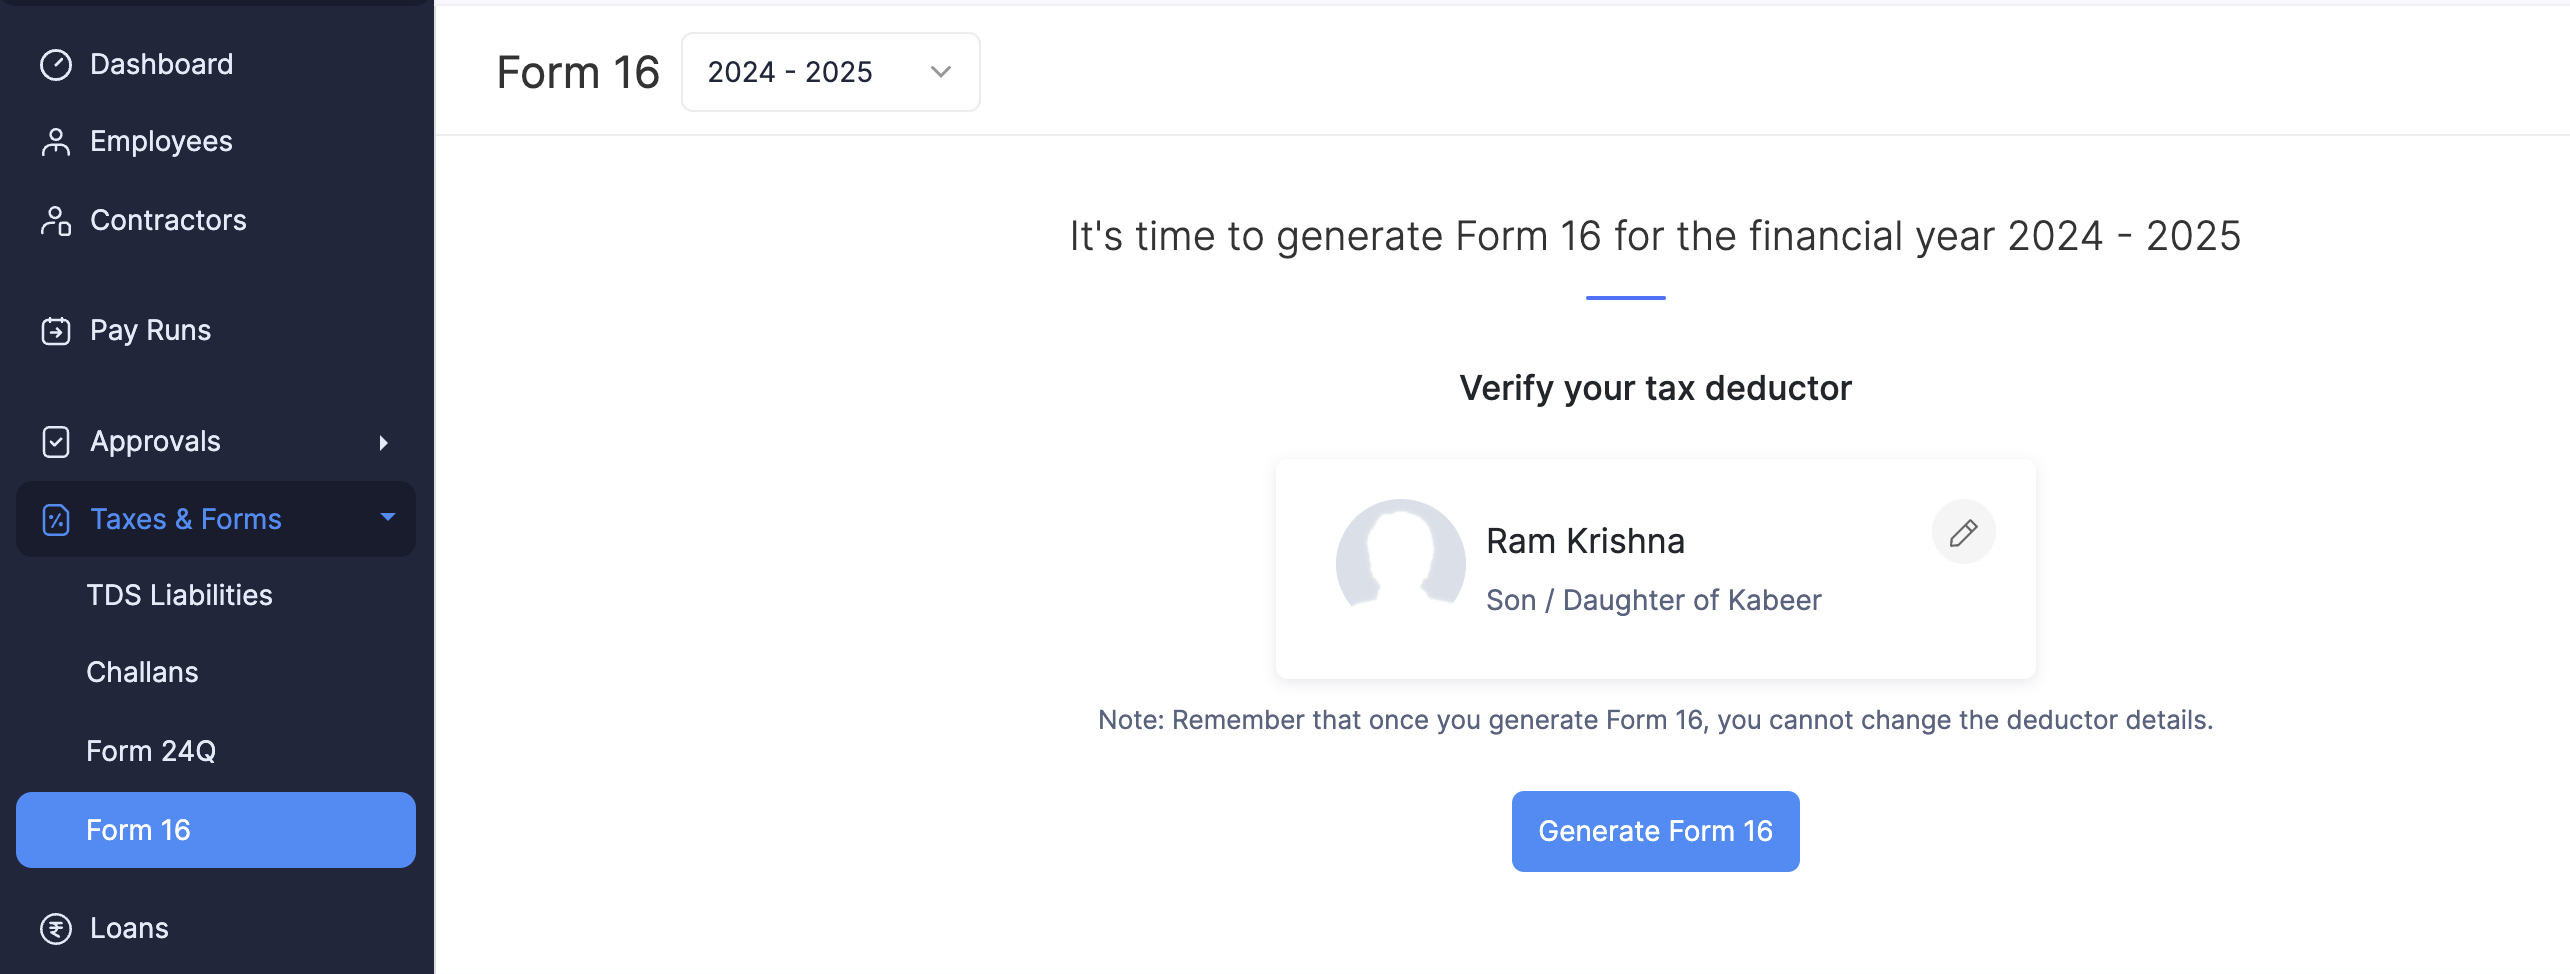Viewport: 2570px width, 974px height.
Task: Open TDS Liabilities
Action: 179,594
